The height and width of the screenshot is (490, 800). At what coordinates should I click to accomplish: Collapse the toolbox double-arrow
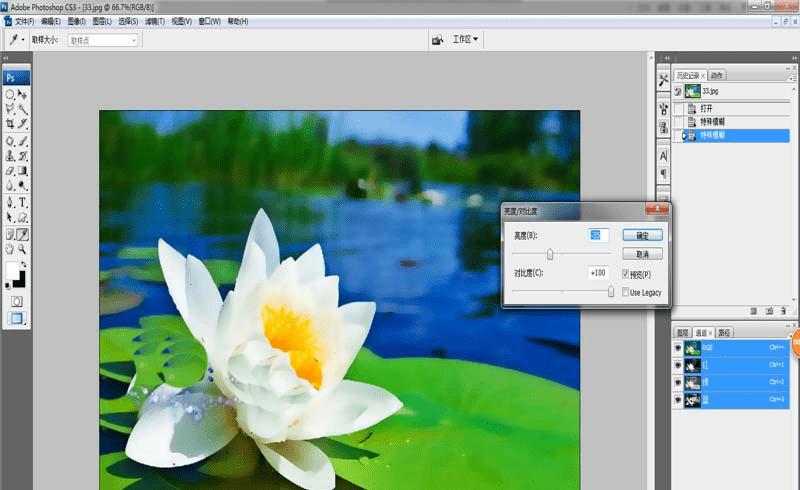pyautogui.click(x=6, y=58)
